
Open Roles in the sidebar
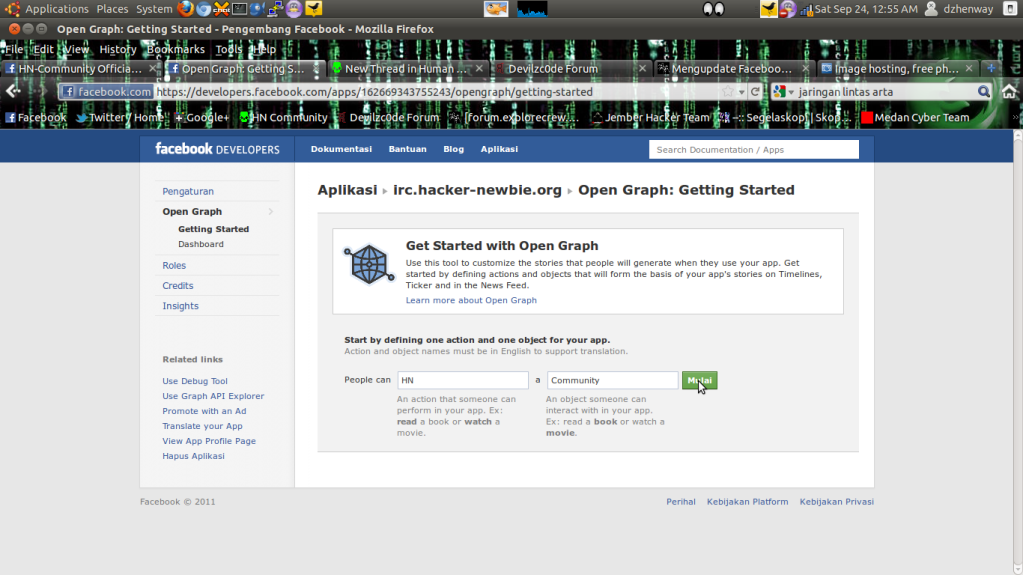tap(174, 266)
